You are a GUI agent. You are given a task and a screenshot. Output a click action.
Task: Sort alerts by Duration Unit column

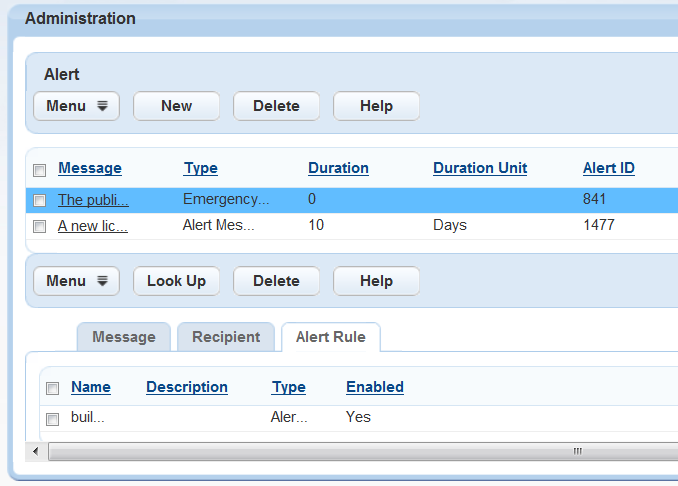[480, 168]
